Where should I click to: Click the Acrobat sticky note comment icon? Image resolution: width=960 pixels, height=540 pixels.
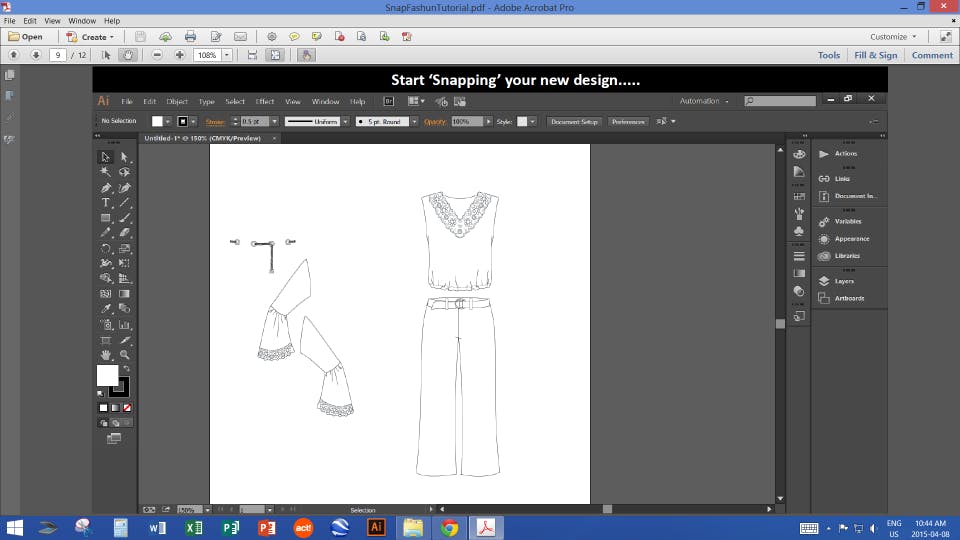[294, 37]
